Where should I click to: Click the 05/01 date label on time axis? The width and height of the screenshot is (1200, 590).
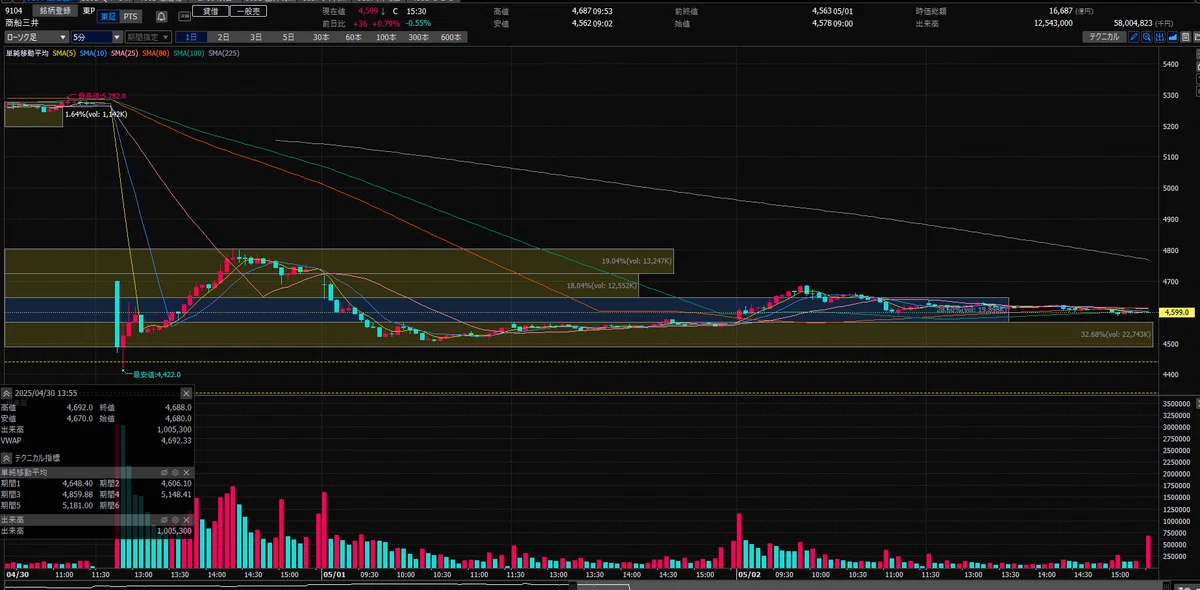click(x=333, y=575)
